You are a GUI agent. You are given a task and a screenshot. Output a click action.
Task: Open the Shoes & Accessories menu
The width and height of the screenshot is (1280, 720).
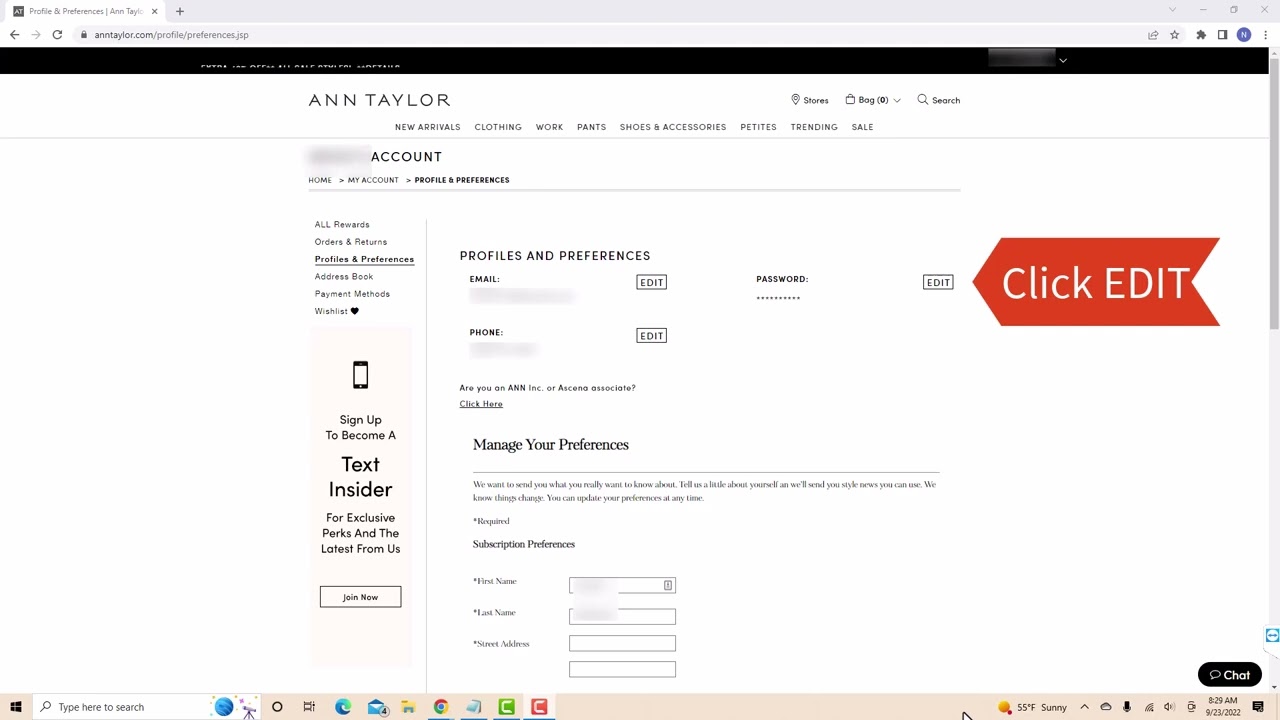pos(673,127)
